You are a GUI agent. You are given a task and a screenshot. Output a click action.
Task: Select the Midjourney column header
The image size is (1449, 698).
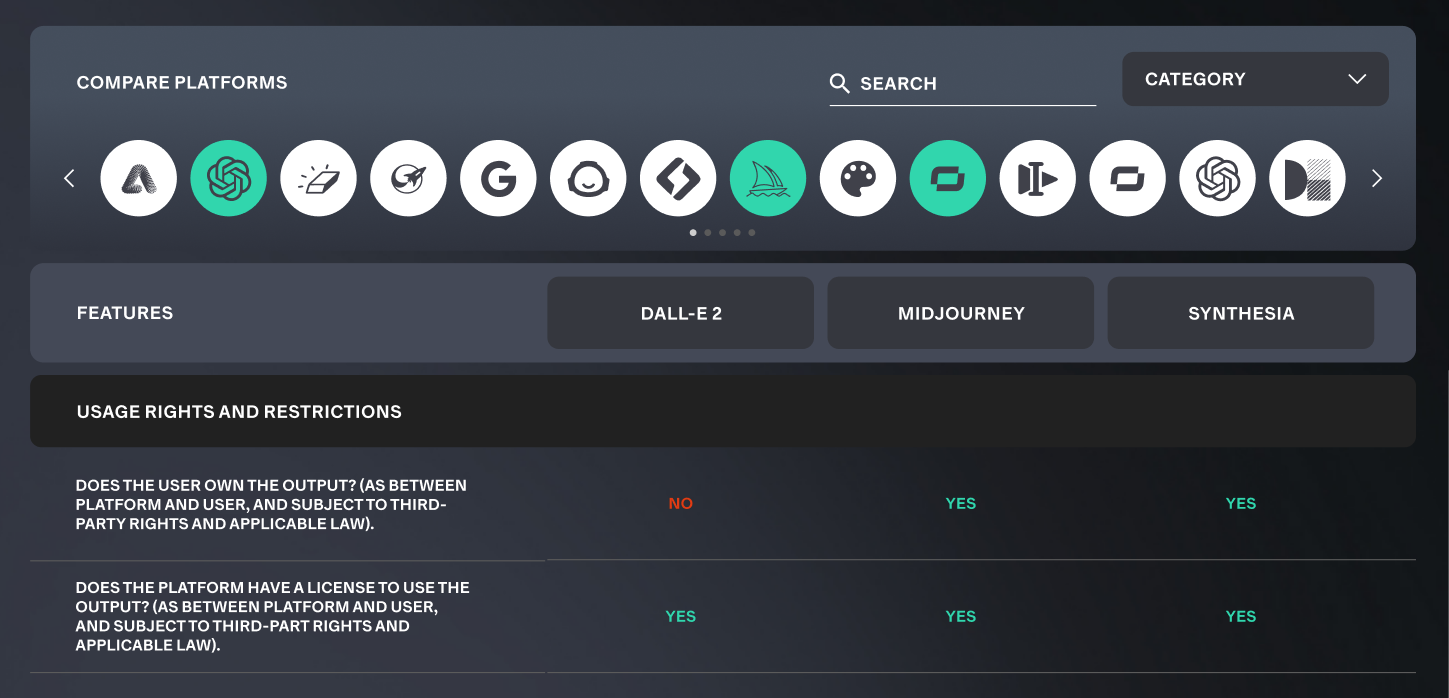tap(961, 313)
